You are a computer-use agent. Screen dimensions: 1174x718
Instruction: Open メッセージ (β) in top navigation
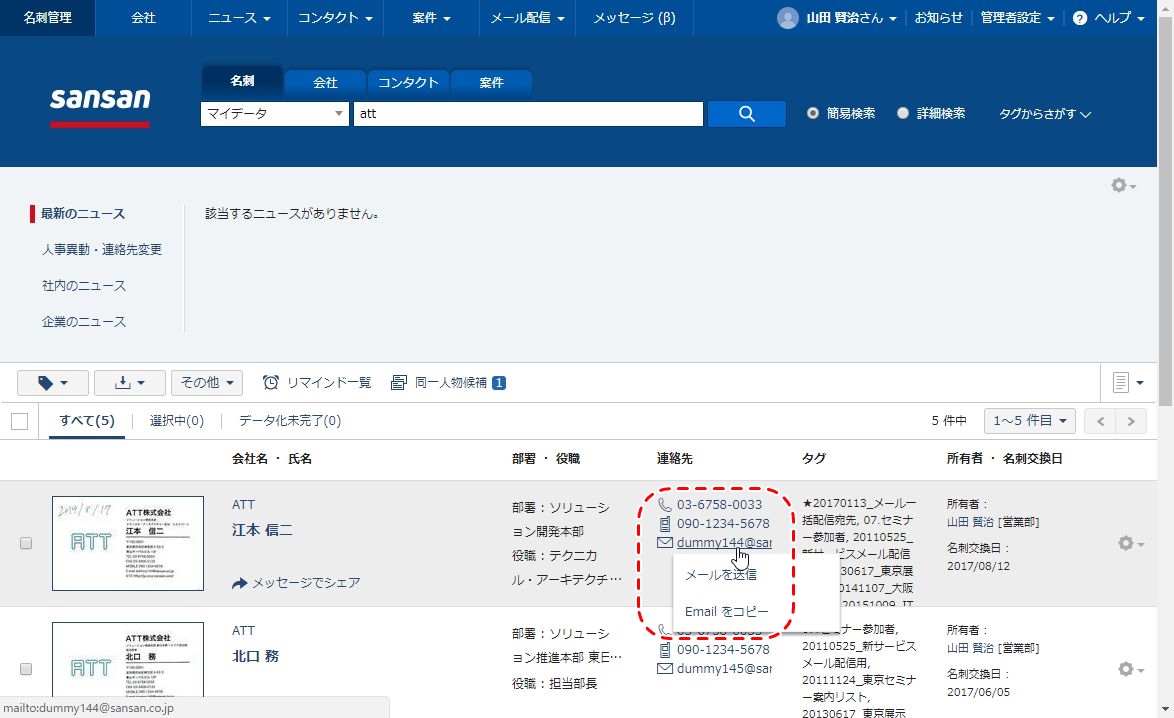pos(634,18)
